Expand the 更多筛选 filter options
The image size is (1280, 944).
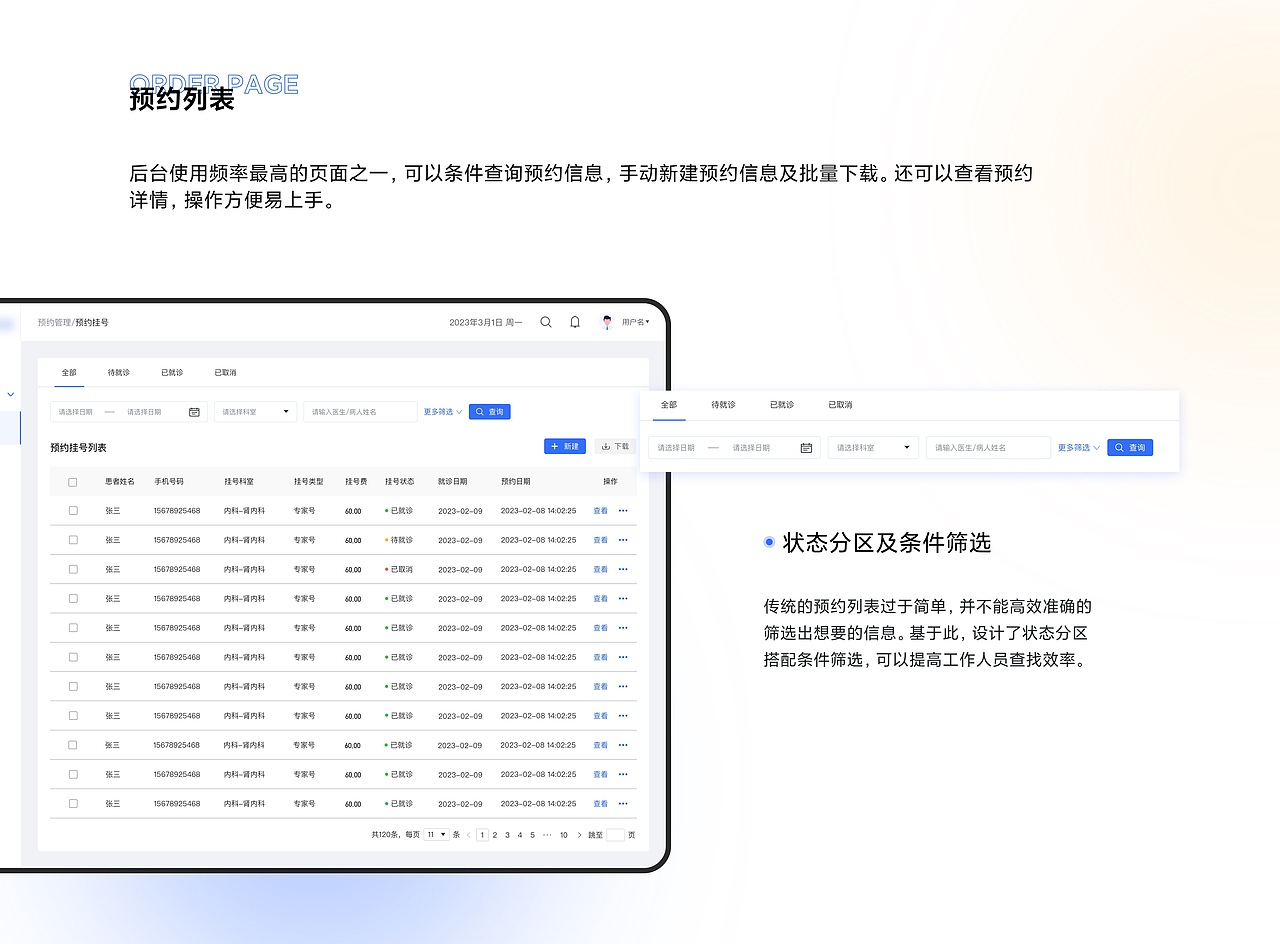[x=441, y=411]
